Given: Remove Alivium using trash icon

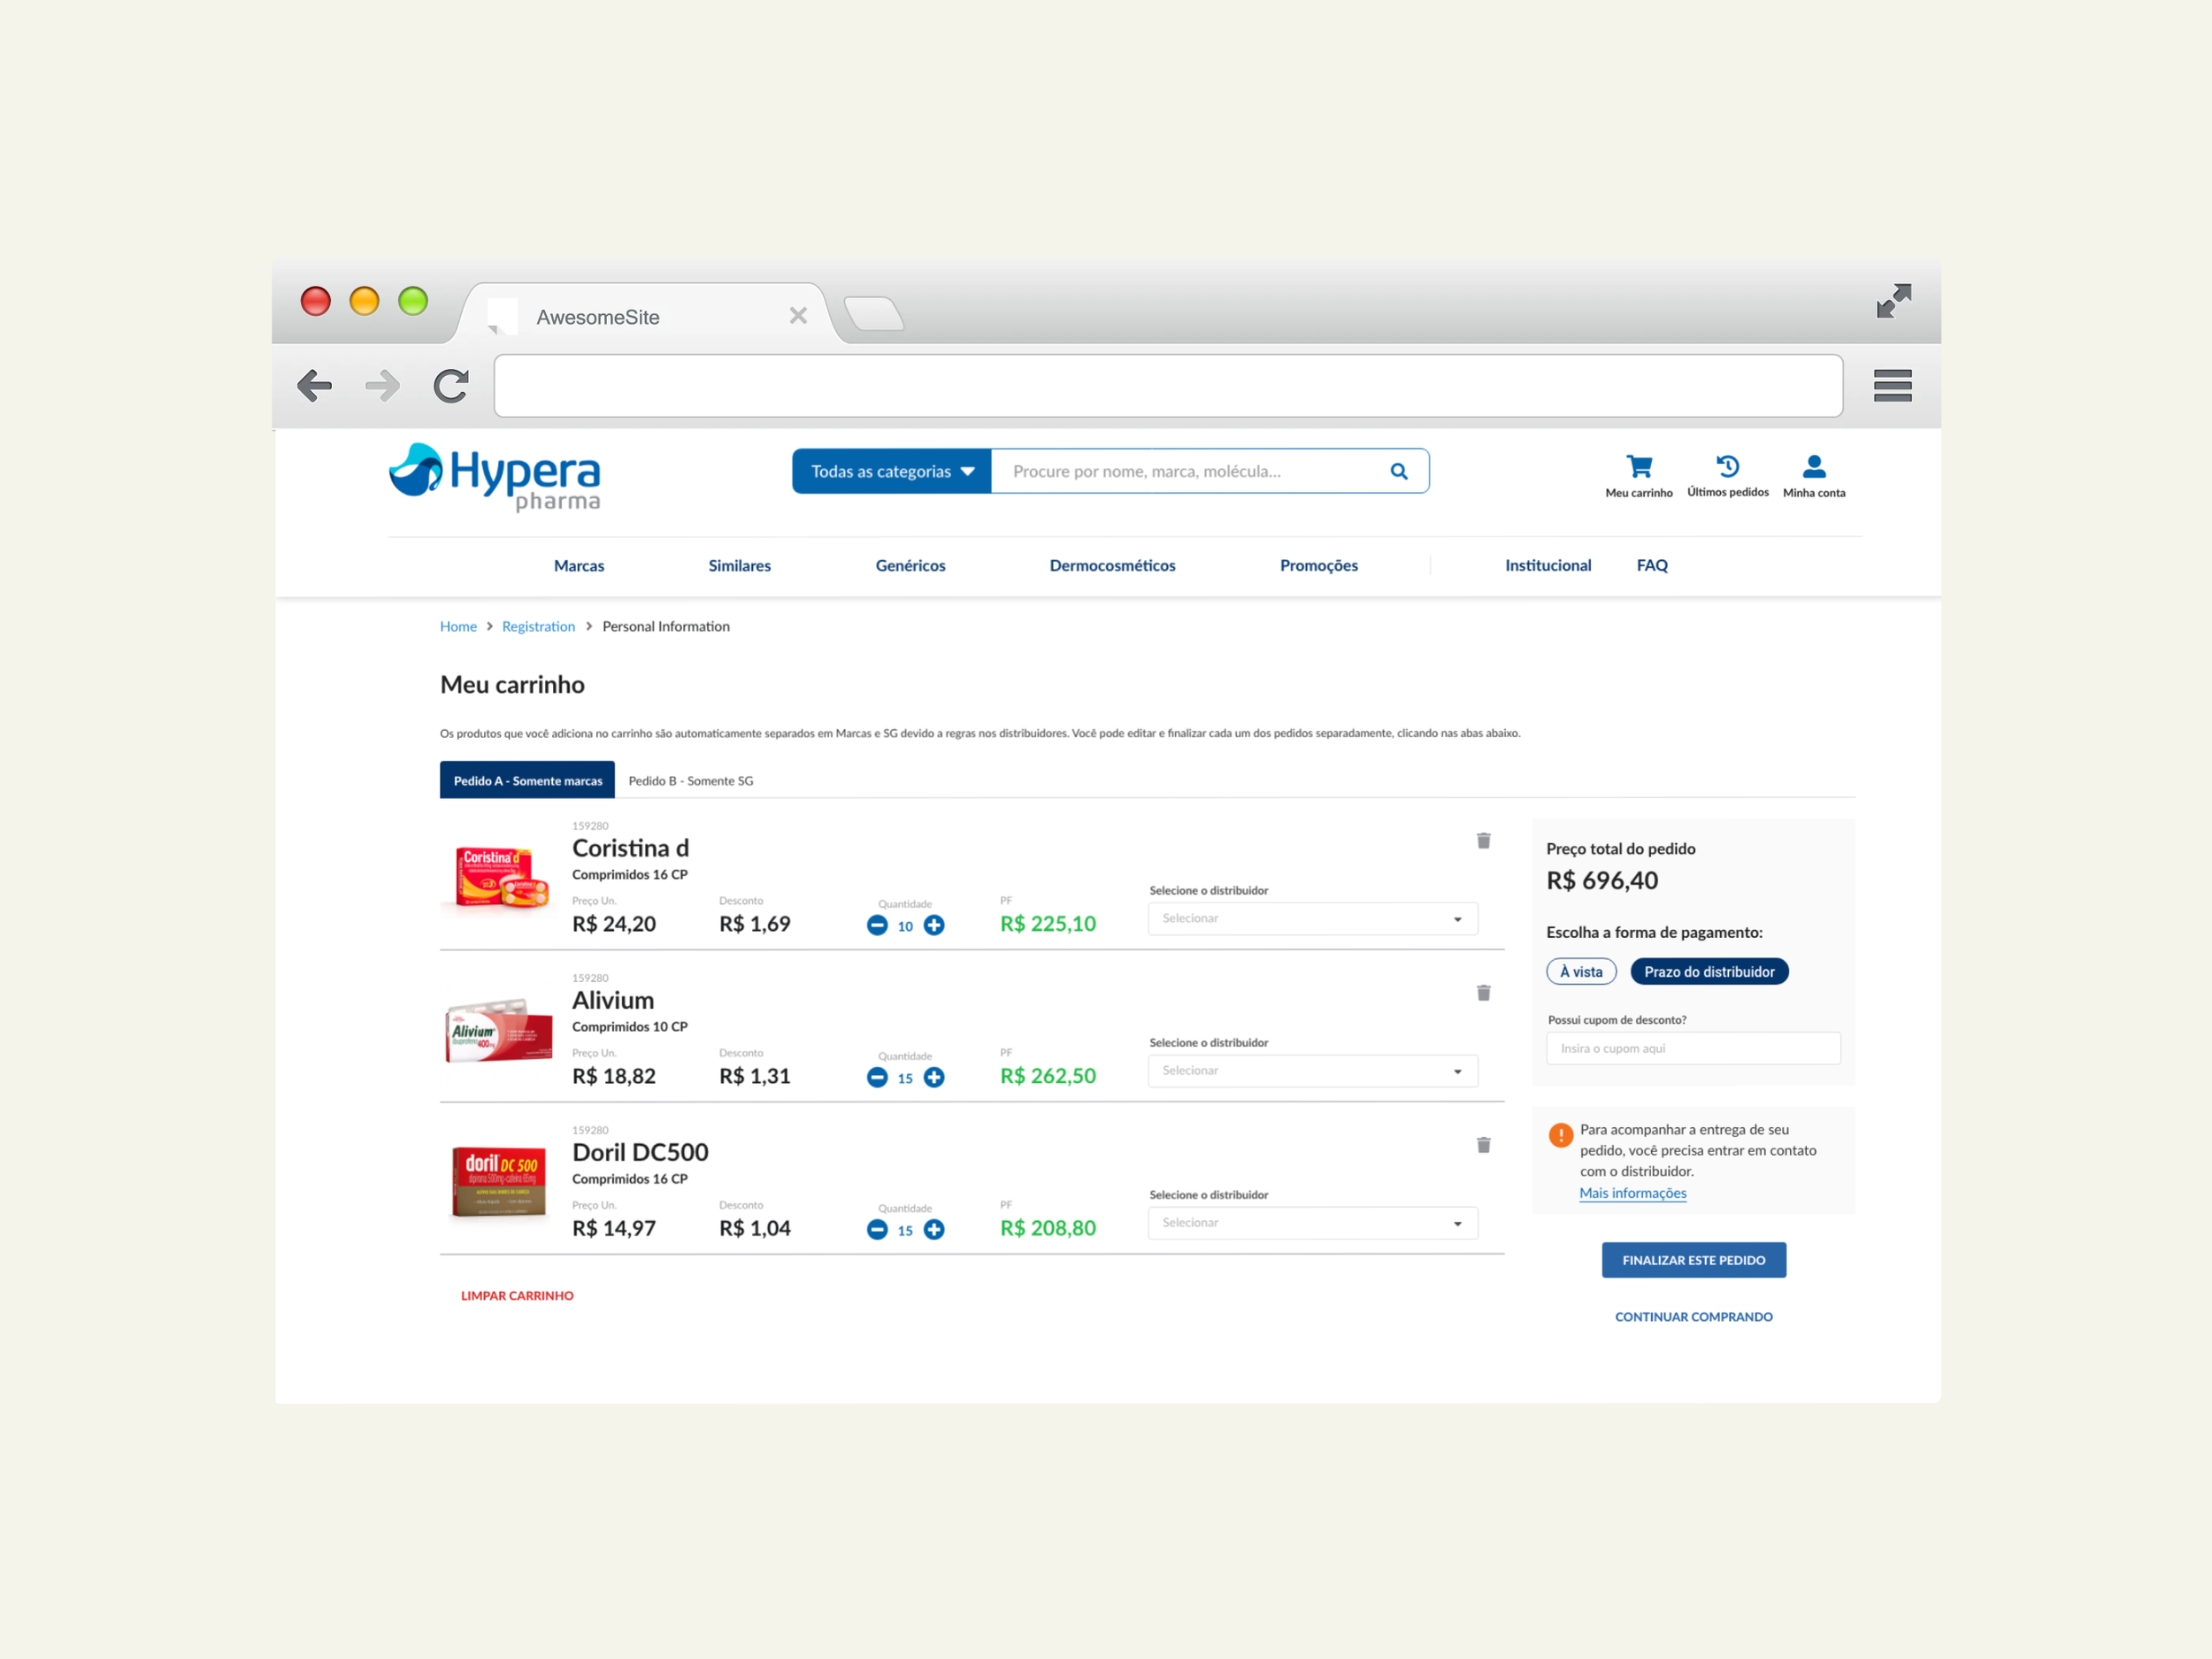Looking at the screenshot, I should 1483,993.
